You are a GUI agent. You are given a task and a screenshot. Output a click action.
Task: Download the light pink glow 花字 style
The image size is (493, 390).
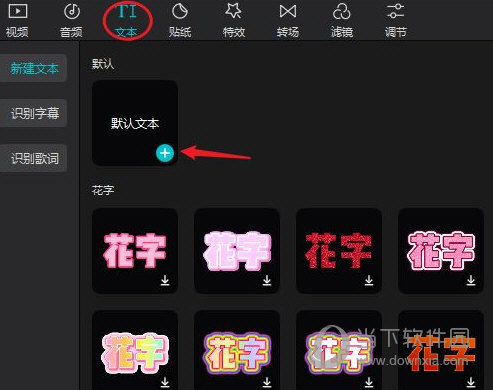[x=267, y=280]
